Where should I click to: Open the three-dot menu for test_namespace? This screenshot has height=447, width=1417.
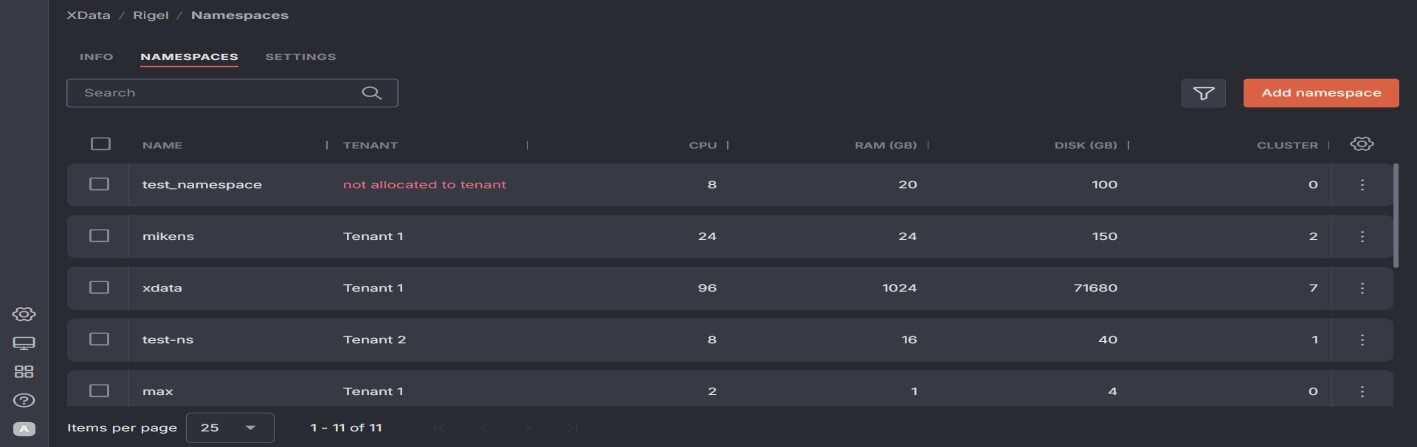pyautogui.click(x=1362, y=185)
